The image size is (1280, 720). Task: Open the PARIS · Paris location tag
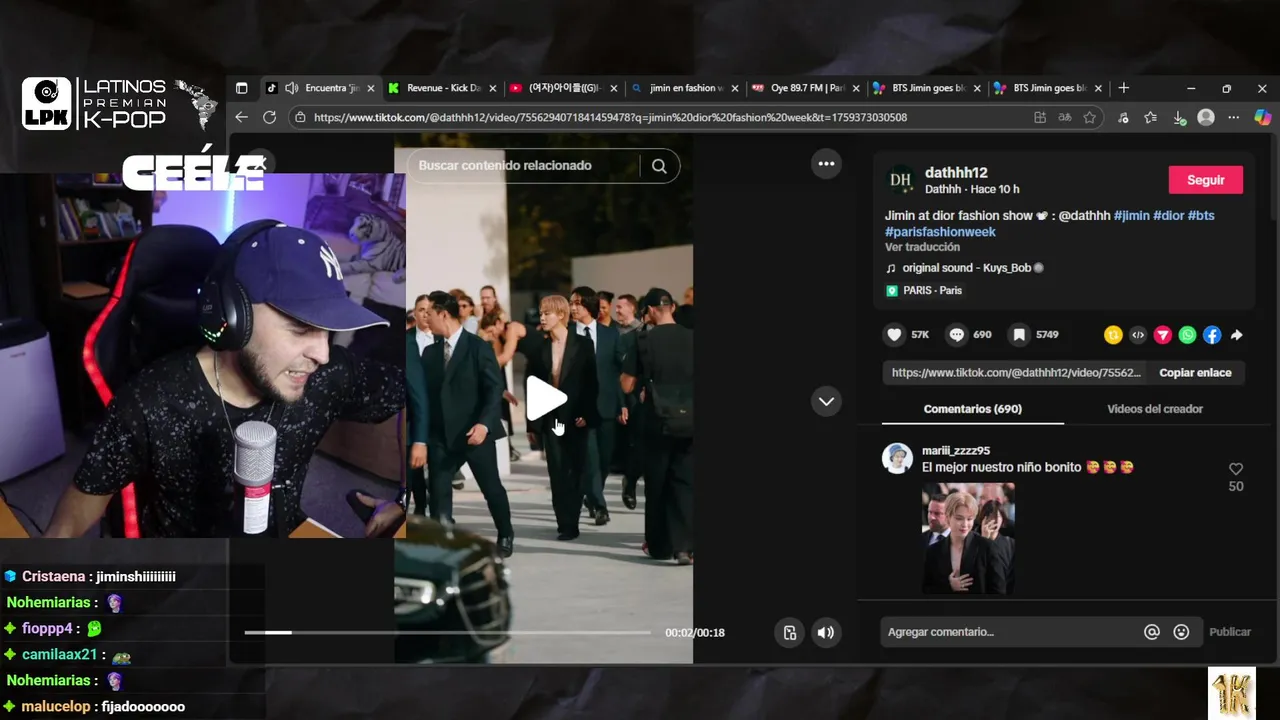point(924,290)
